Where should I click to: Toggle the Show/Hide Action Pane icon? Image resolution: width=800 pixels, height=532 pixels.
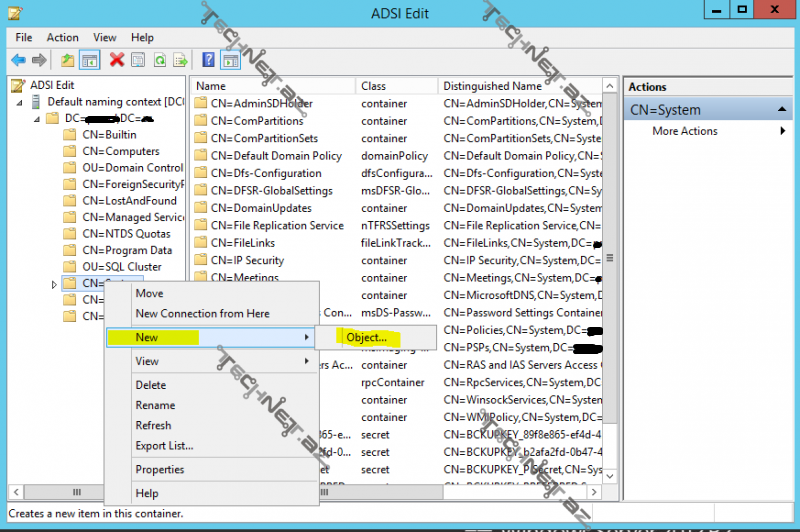click(x=230, y=60)
